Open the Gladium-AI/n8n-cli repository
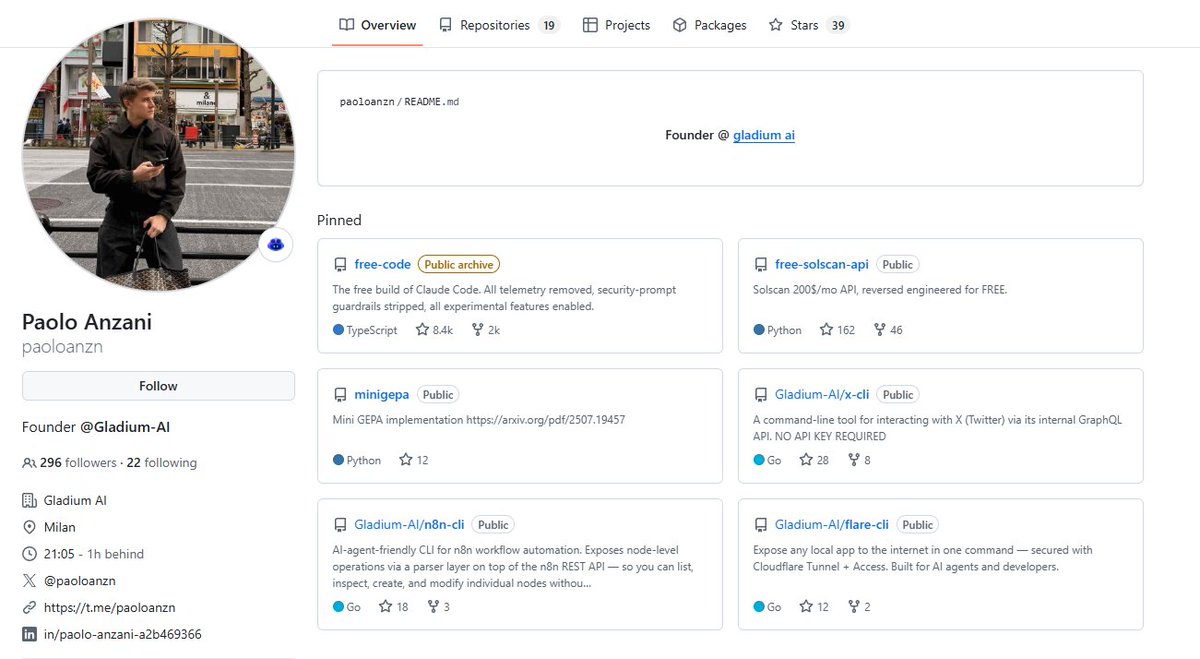1200x659 pixels. [411, 524]
